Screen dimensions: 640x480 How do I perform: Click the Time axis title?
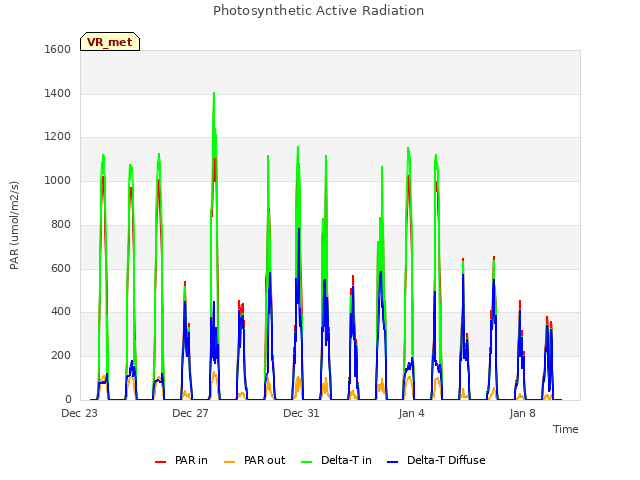(x=566, y=429)
